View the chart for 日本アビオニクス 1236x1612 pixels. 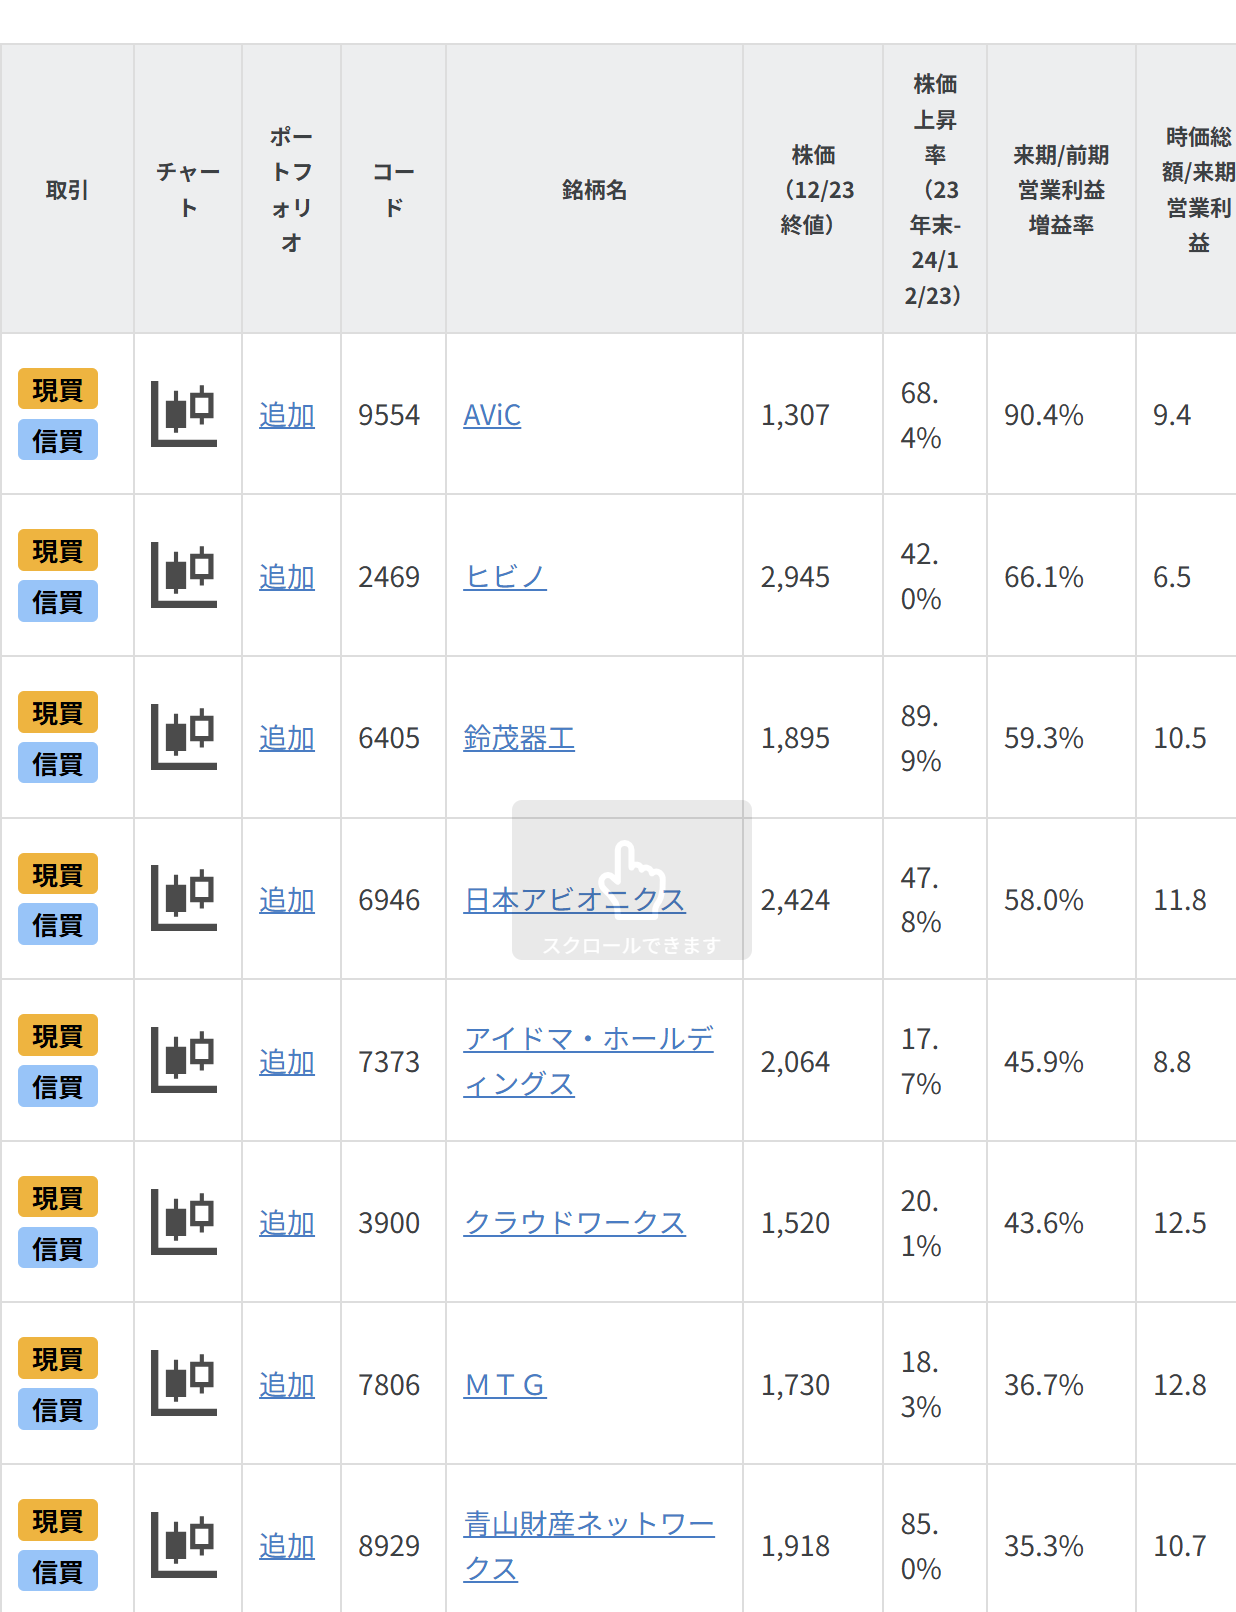coord(184,899)
